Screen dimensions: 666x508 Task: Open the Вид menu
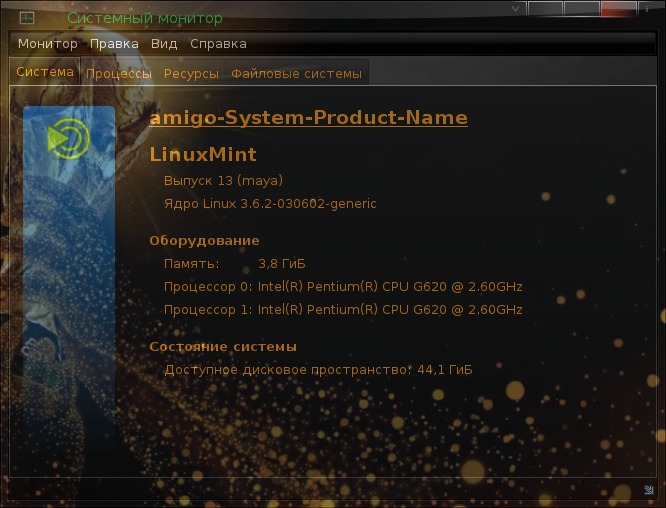(164, 44)
